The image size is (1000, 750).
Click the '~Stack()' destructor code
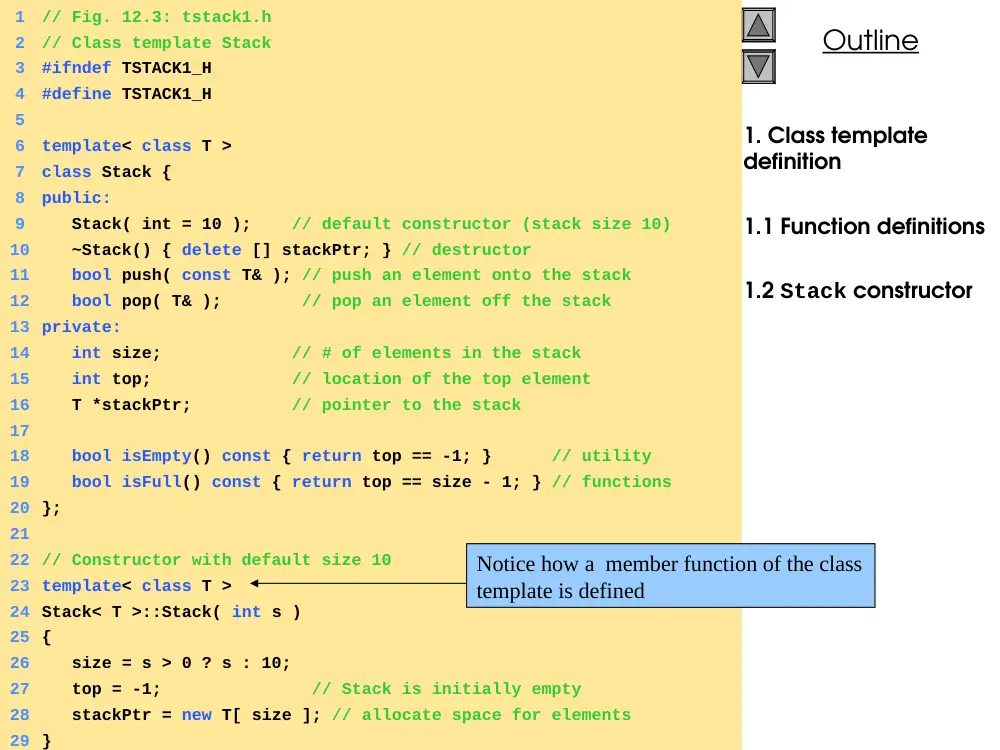(x=231, y=249)
